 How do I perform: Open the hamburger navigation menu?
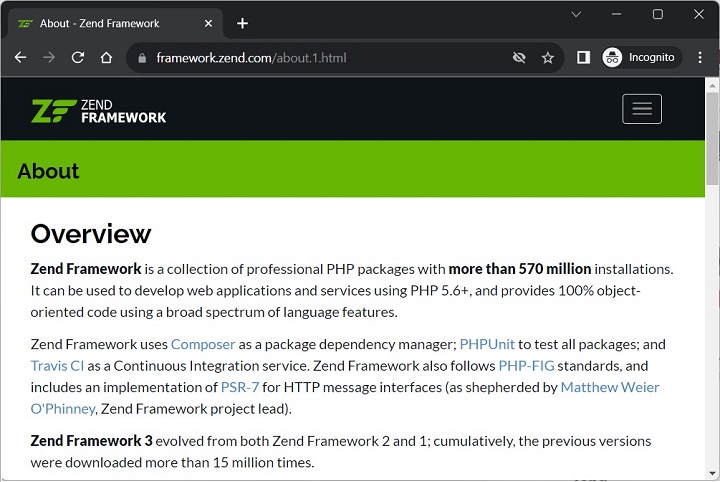click(642, 109)
